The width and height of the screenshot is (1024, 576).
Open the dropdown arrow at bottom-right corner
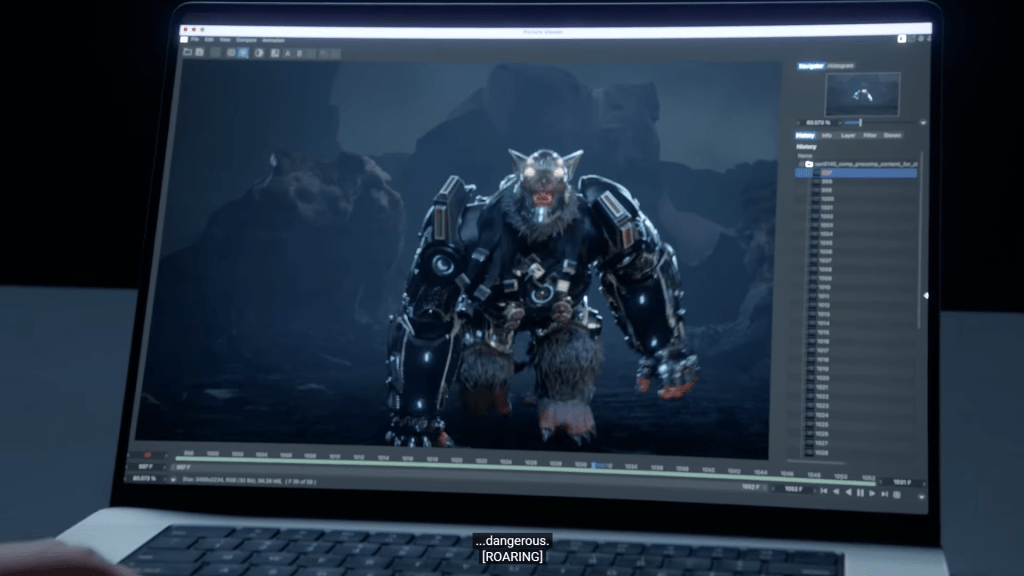pos(922,495)
